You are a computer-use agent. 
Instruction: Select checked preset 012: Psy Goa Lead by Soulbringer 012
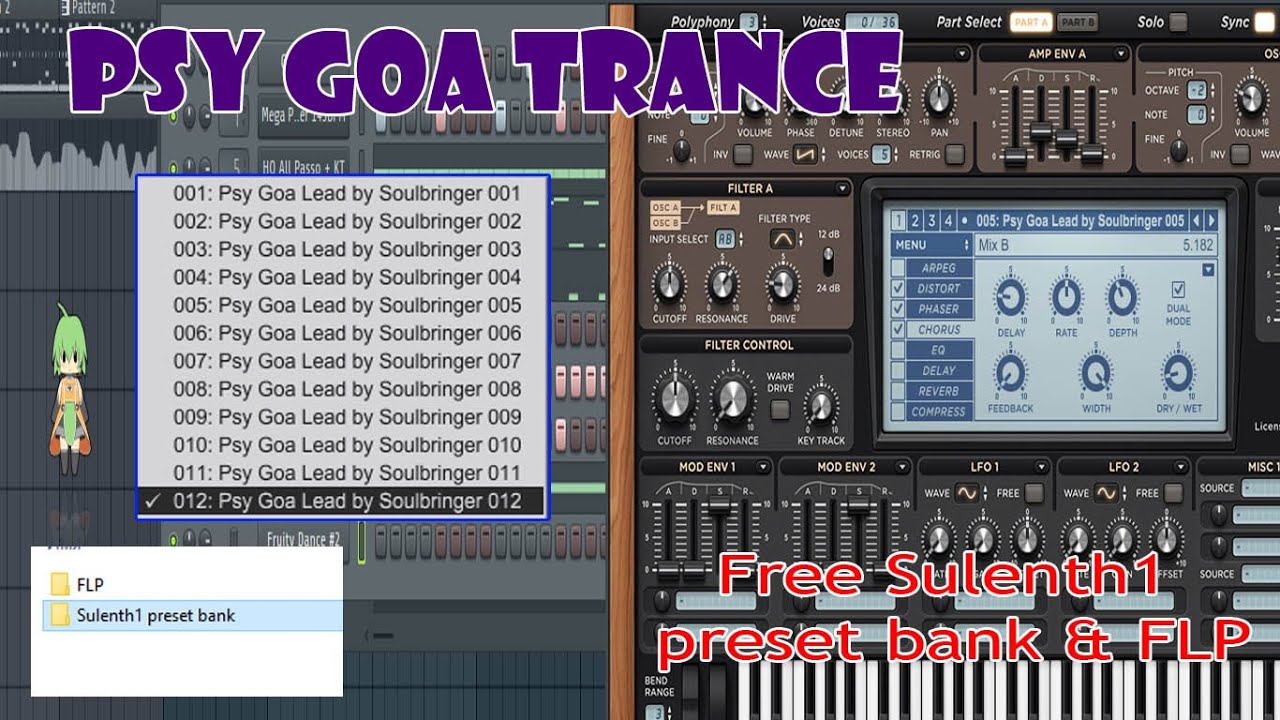(x=343, y=501)
